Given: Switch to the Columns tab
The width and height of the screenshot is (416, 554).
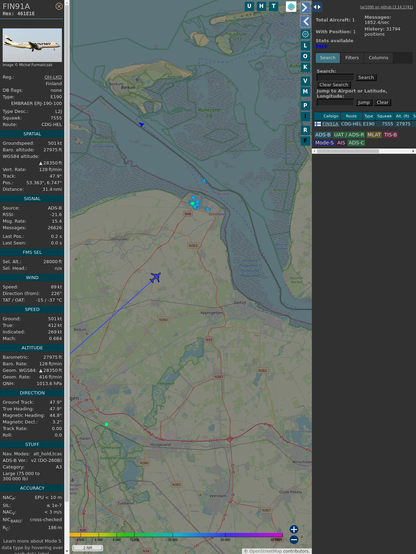Looking at the screenshot, I should [378, 58].
